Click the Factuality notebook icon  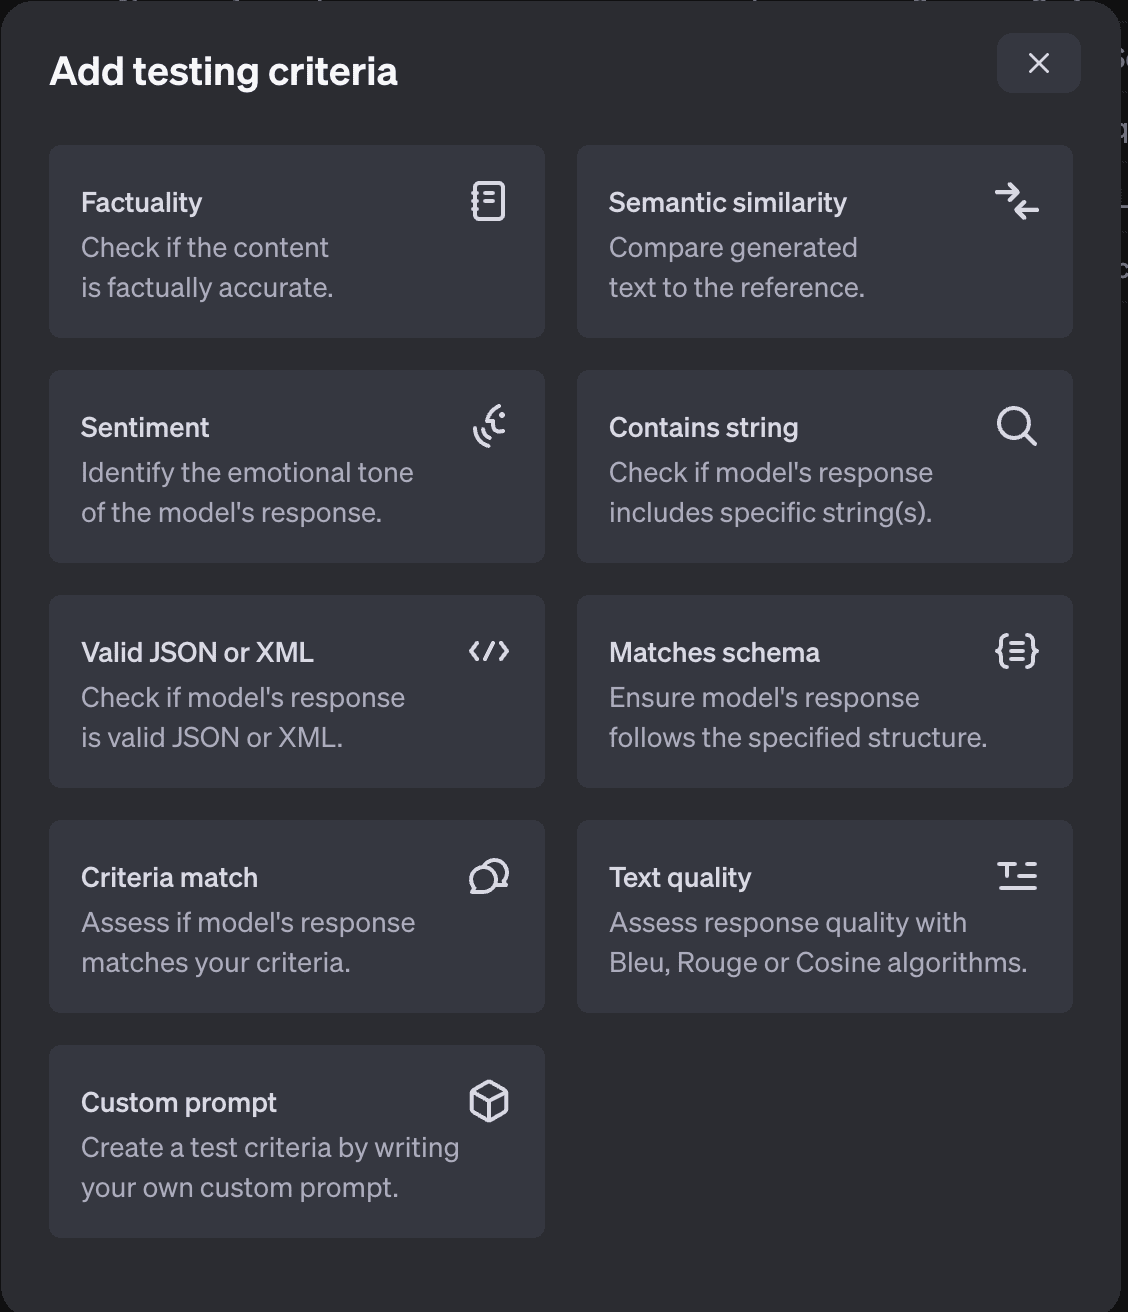click(x=488, y=201)
